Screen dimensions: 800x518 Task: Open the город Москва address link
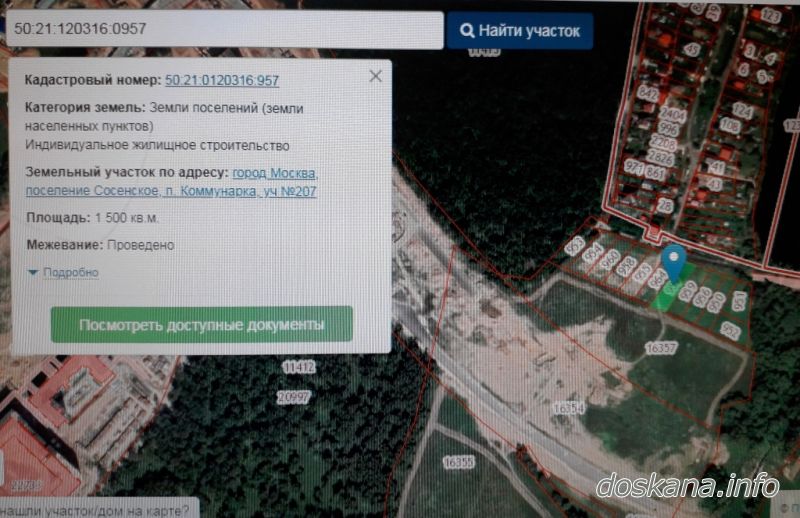(276, 172)
